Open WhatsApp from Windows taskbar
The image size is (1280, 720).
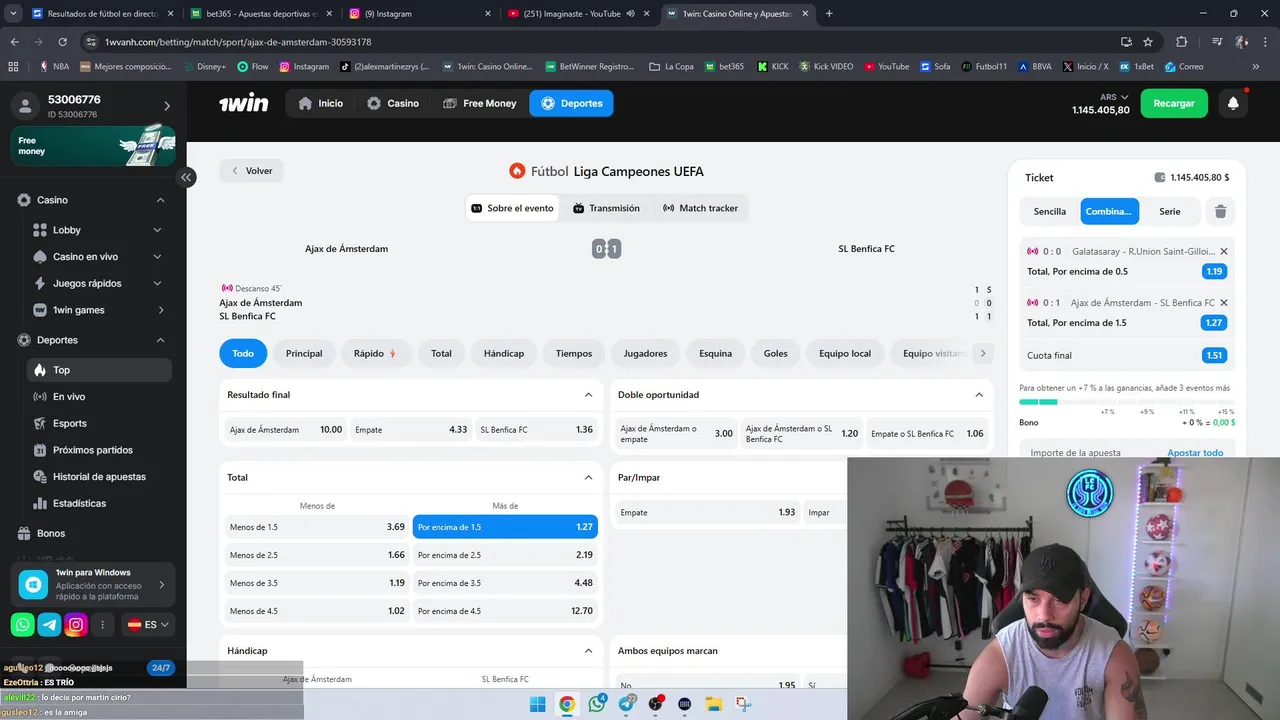[597, 704]
